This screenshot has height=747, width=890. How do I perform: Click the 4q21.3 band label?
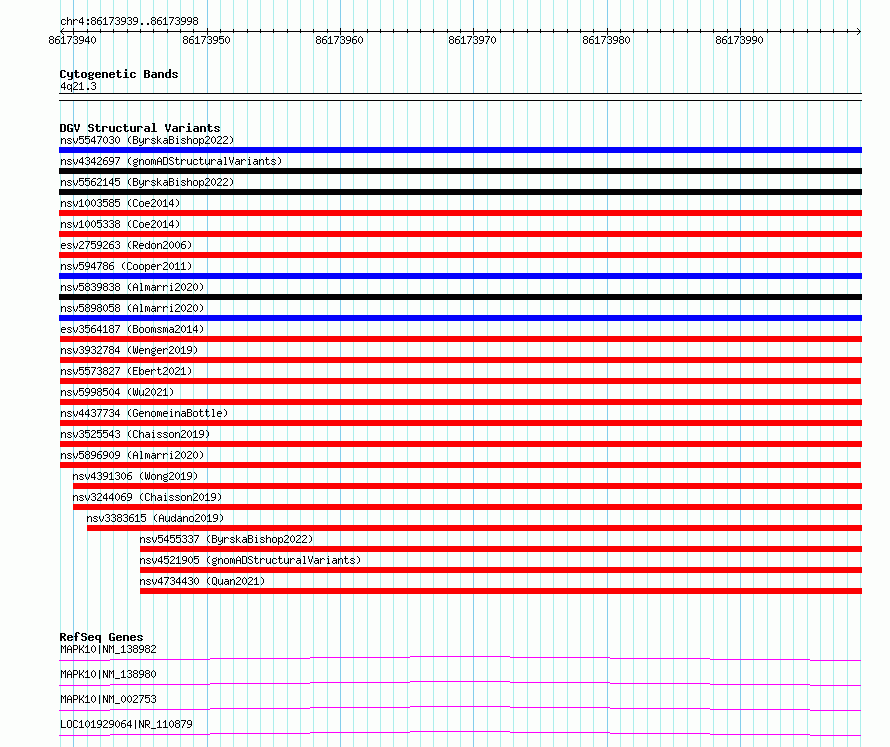point(78,86)
